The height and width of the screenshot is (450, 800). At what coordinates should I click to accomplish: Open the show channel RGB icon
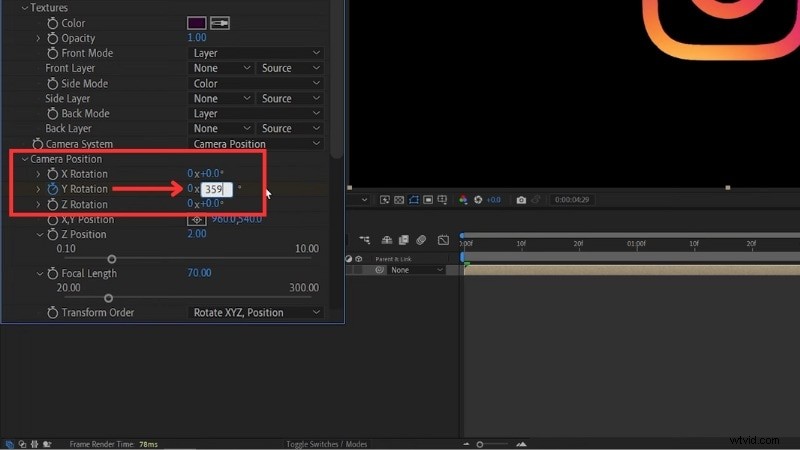pyautogui.click(x=463, y=199)
